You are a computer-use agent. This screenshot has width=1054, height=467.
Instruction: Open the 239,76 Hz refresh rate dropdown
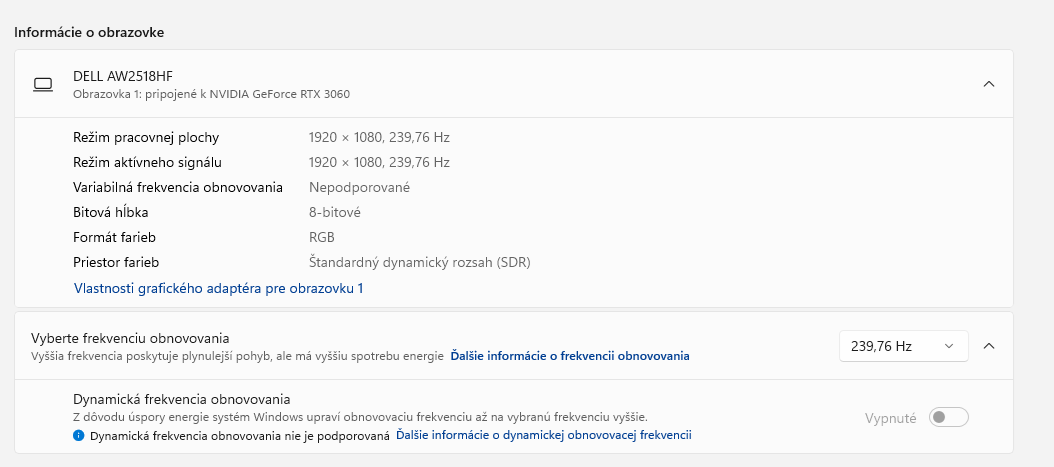[903, 346]
